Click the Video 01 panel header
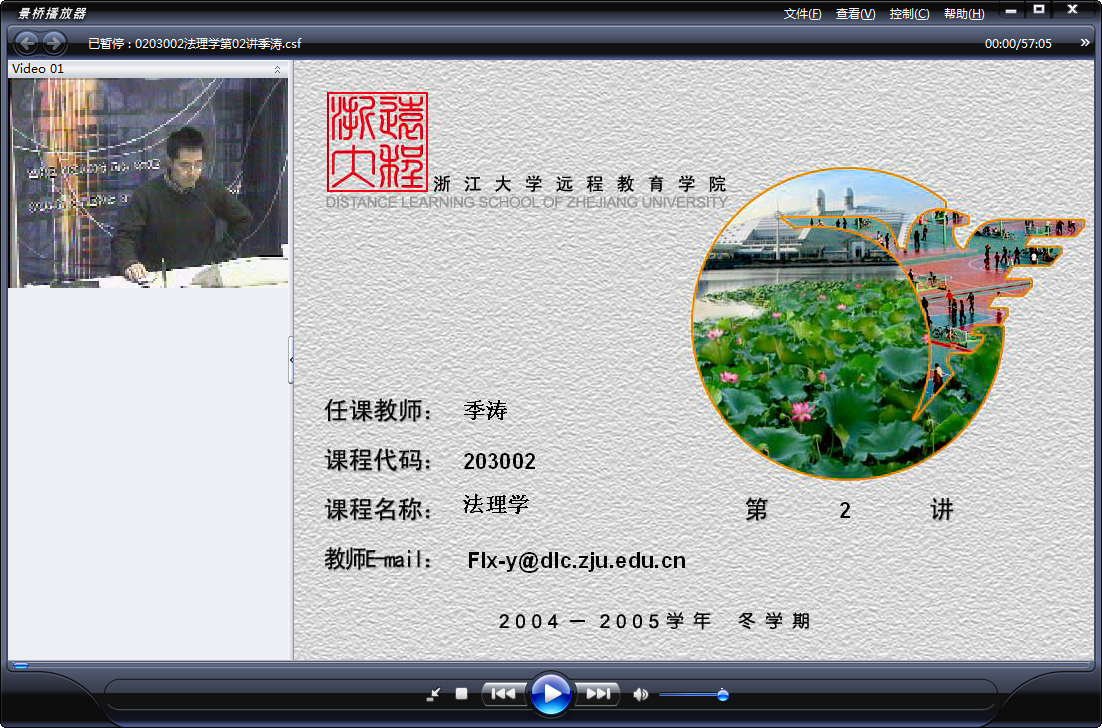Viewport: 1102px width, 728px height. (148, 69)
